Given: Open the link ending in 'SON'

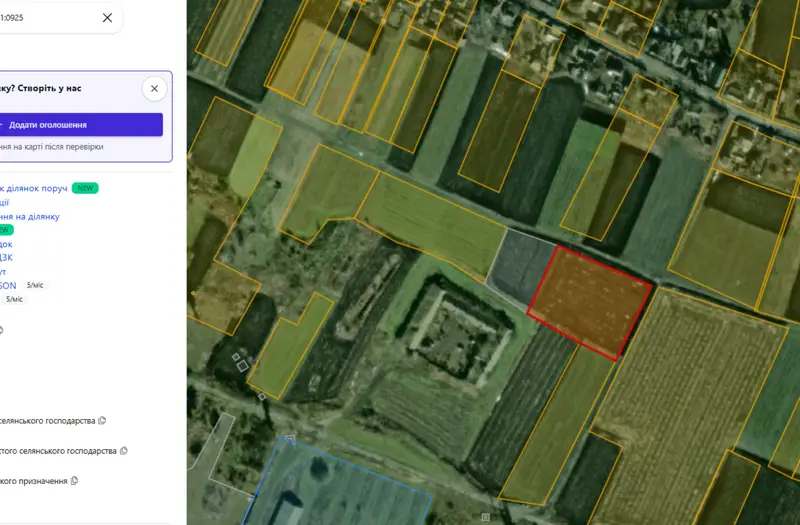Looking at the screenshot, I should (8, 286).
